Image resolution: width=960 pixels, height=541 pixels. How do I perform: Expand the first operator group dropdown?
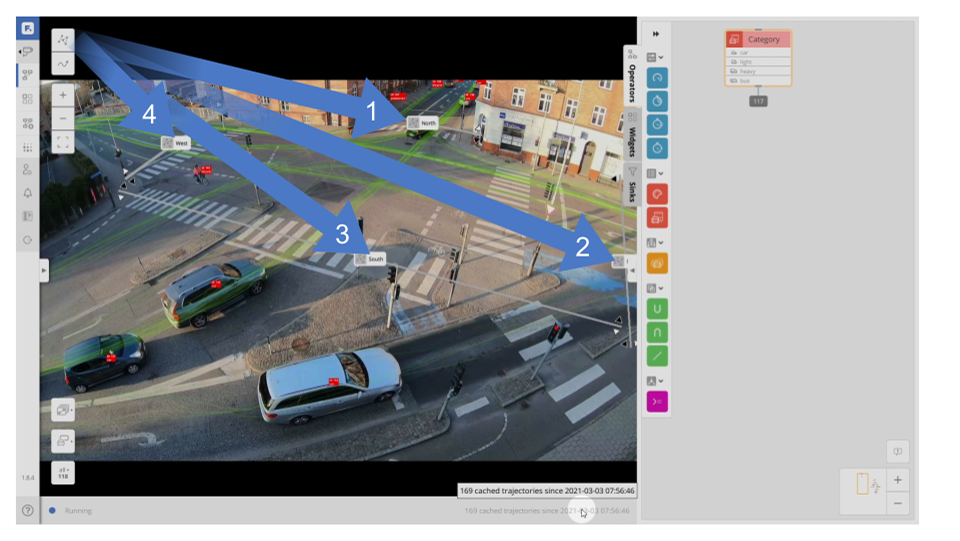pos(655,58)
